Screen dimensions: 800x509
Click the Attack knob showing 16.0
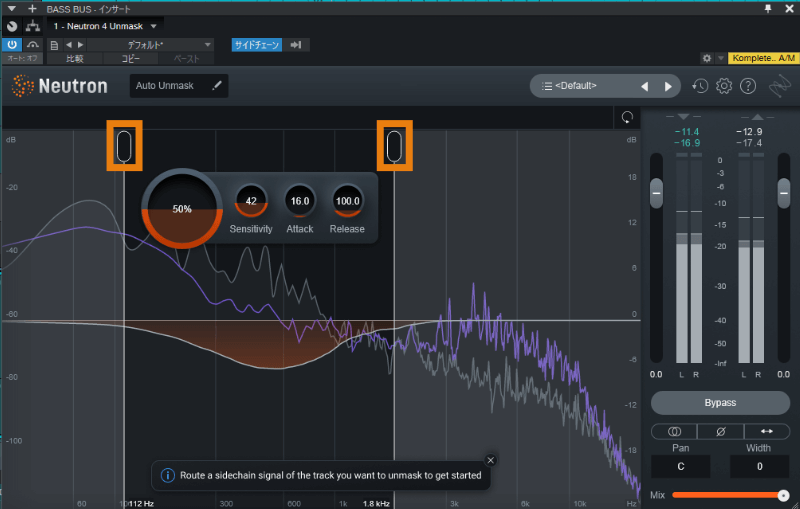point(299,201)
